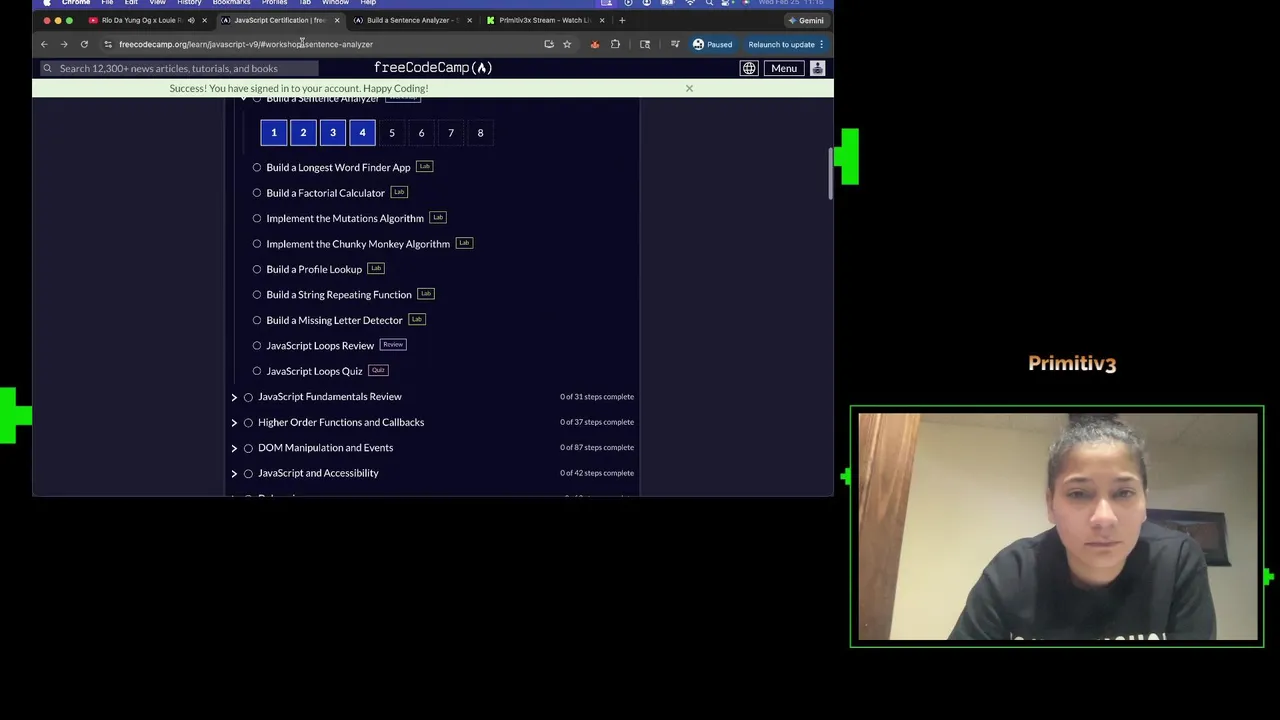The height and width of the screenshot is (720, 1280).
Task: Open the language globe icon
Action: point(749,68)
